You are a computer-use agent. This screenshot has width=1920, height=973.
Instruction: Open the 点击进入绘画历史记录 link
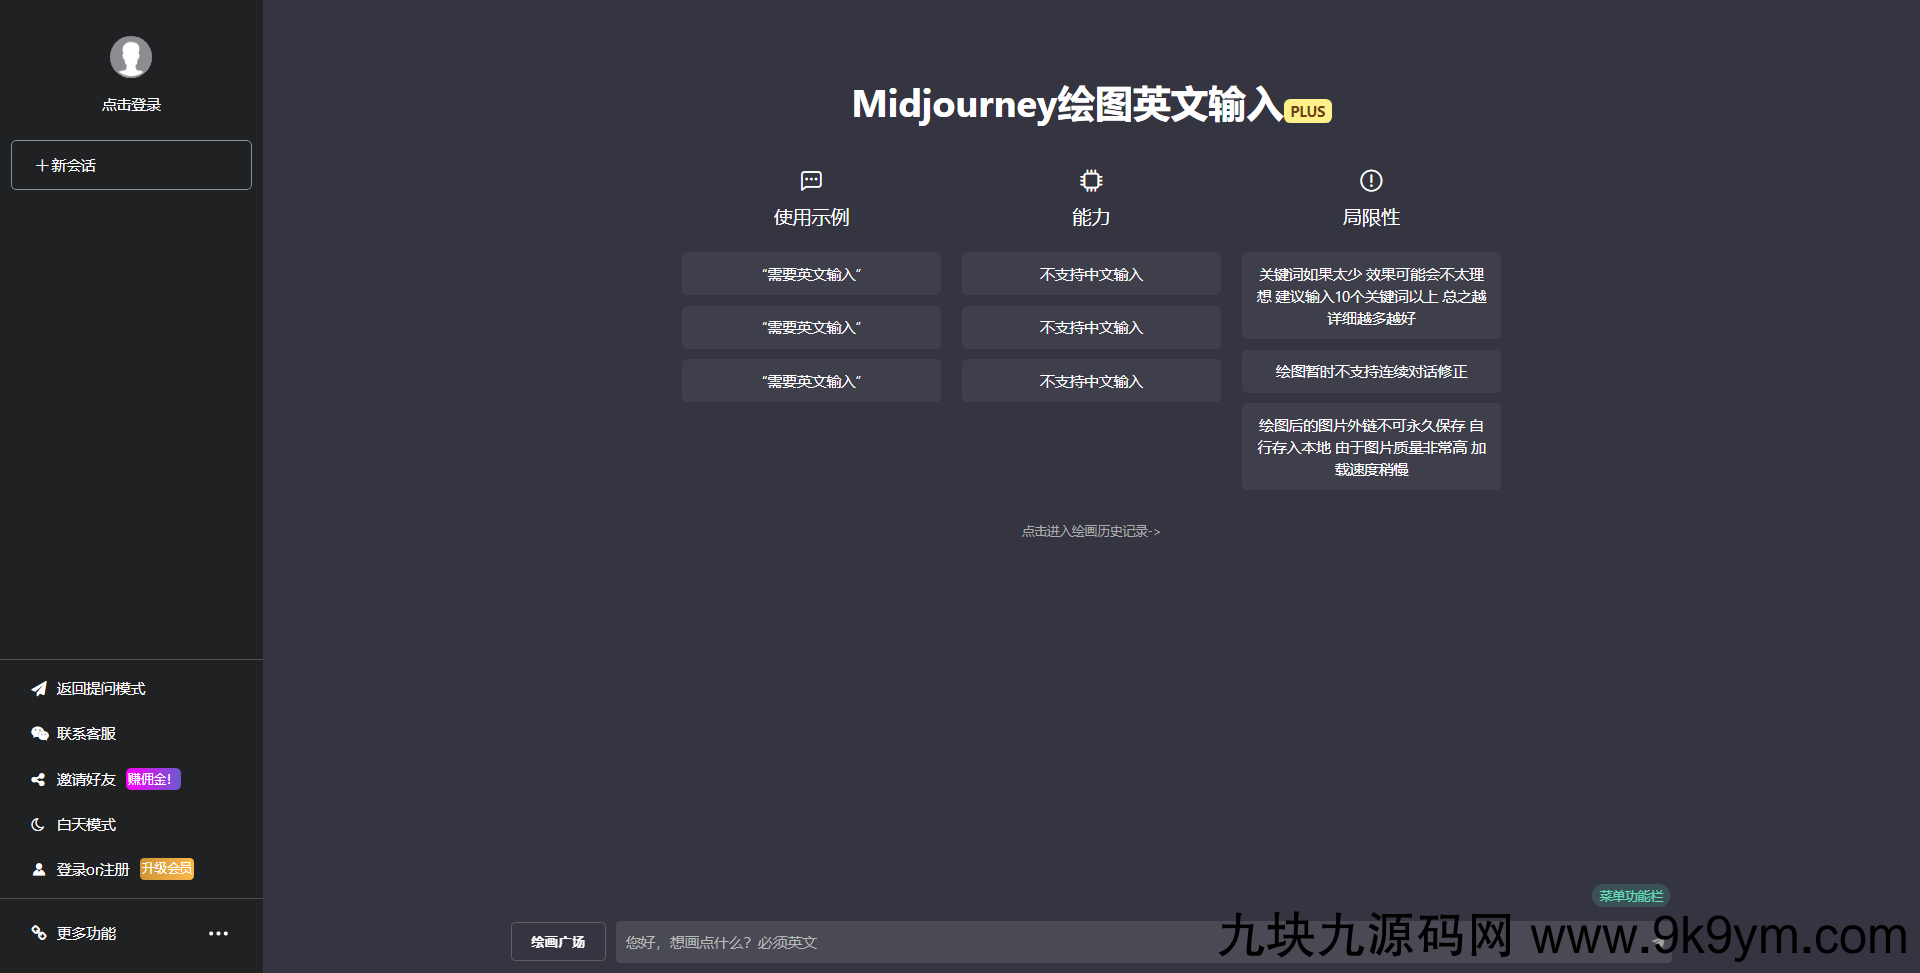tap(1091, 532)
